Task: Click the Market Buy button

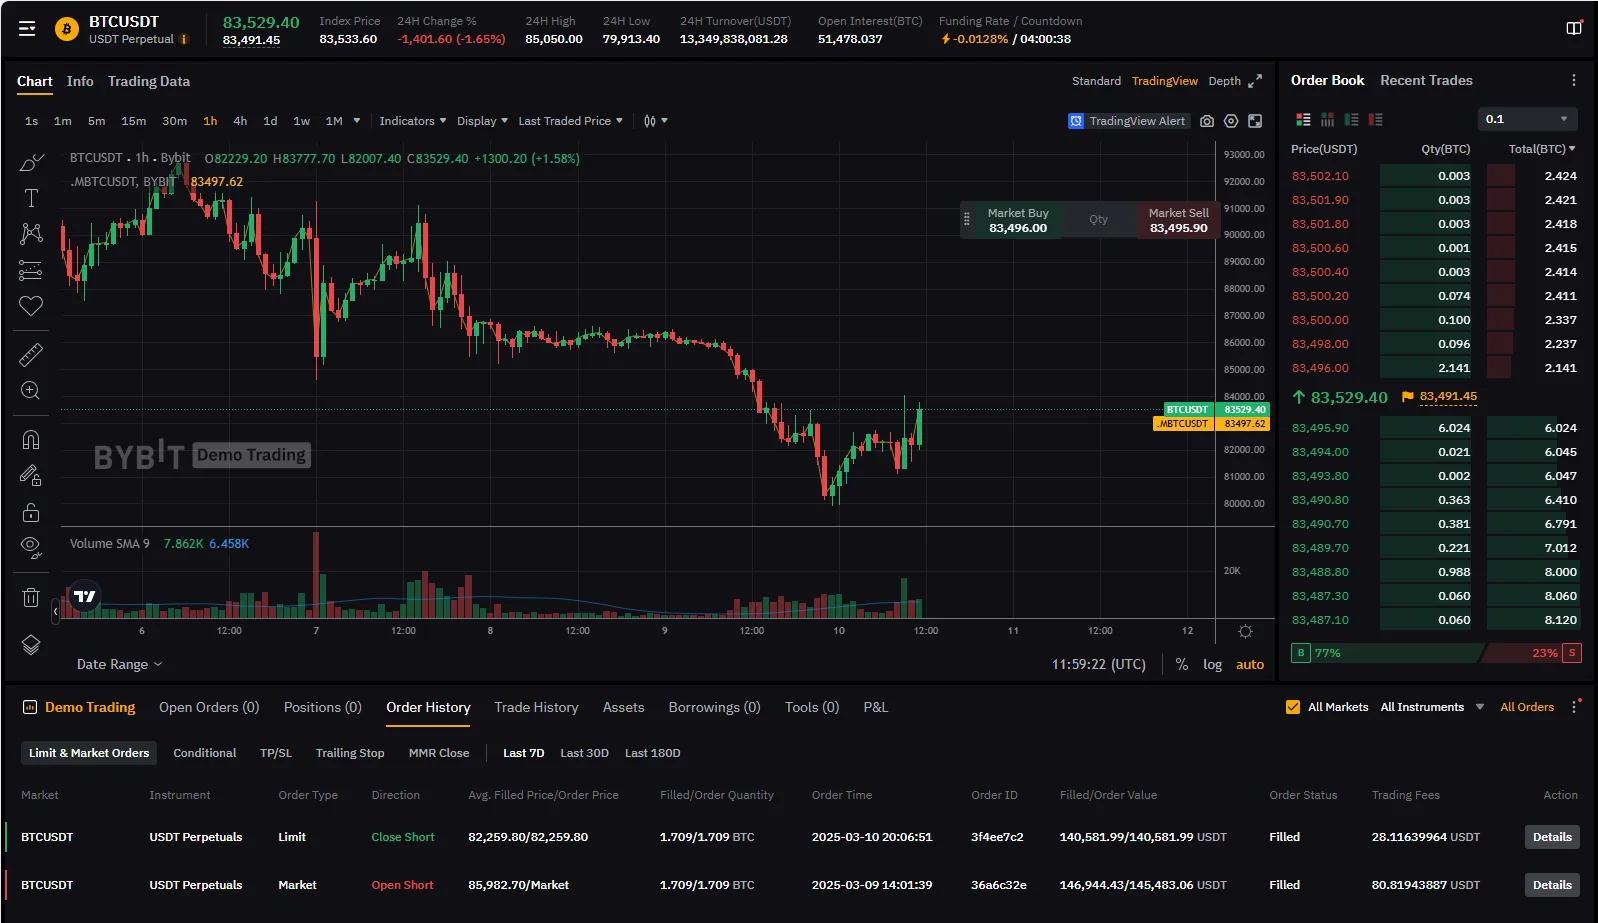Action: (x=1017, y=220)
